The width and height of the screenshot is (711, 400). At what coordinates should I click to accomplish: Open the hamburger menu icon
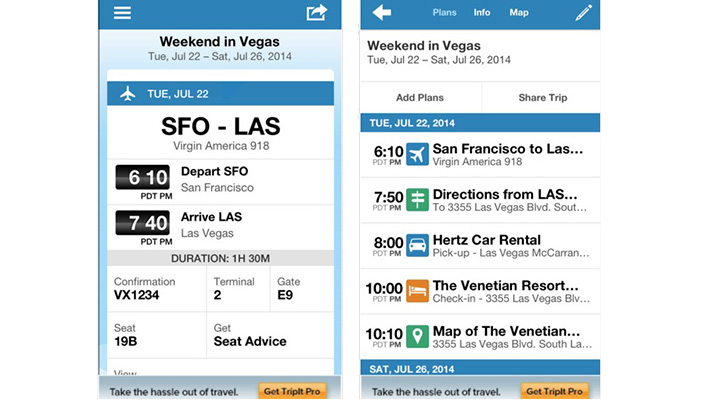click(122, 13)
